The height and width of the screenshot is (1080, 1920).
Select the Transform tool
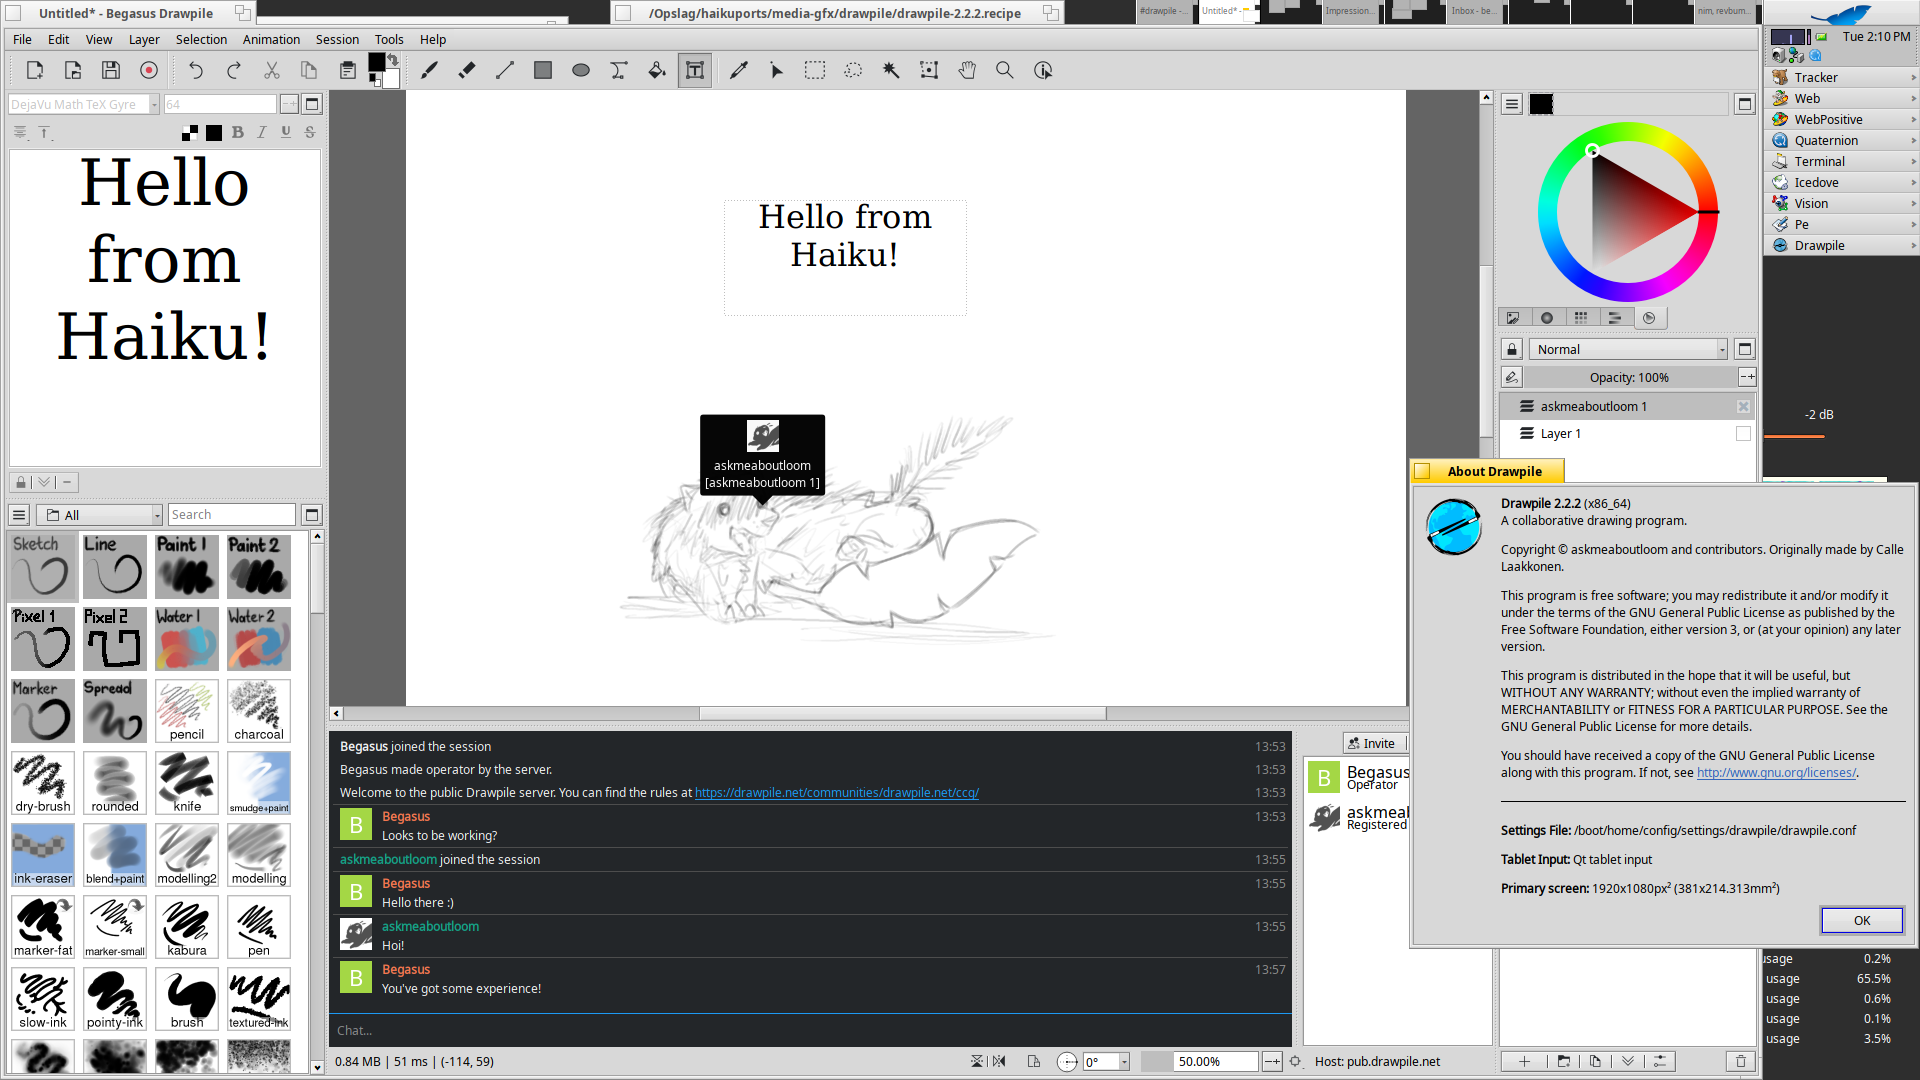[929, 70]
